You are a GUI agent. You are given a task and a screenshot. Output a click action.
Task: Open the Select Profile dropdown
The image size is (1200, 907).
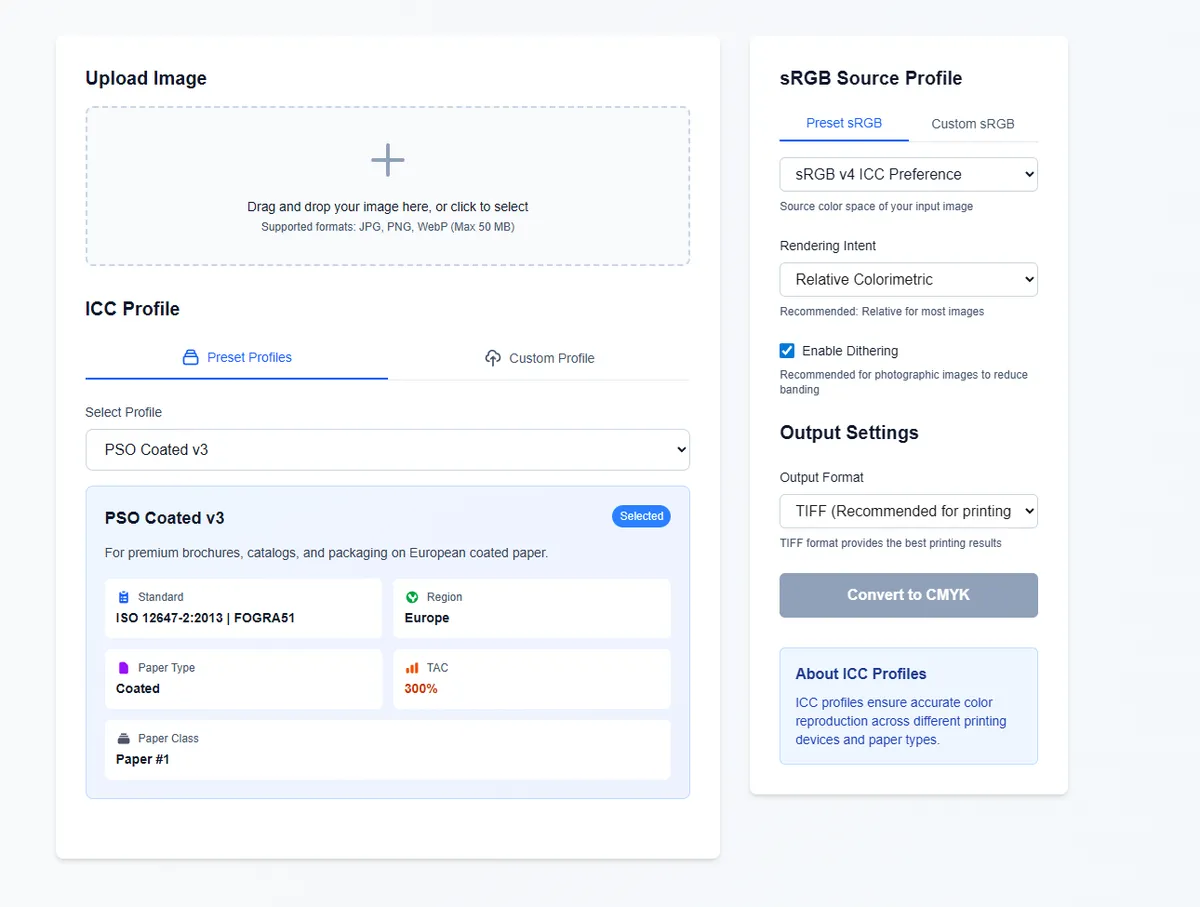click(x=388, y=450)
